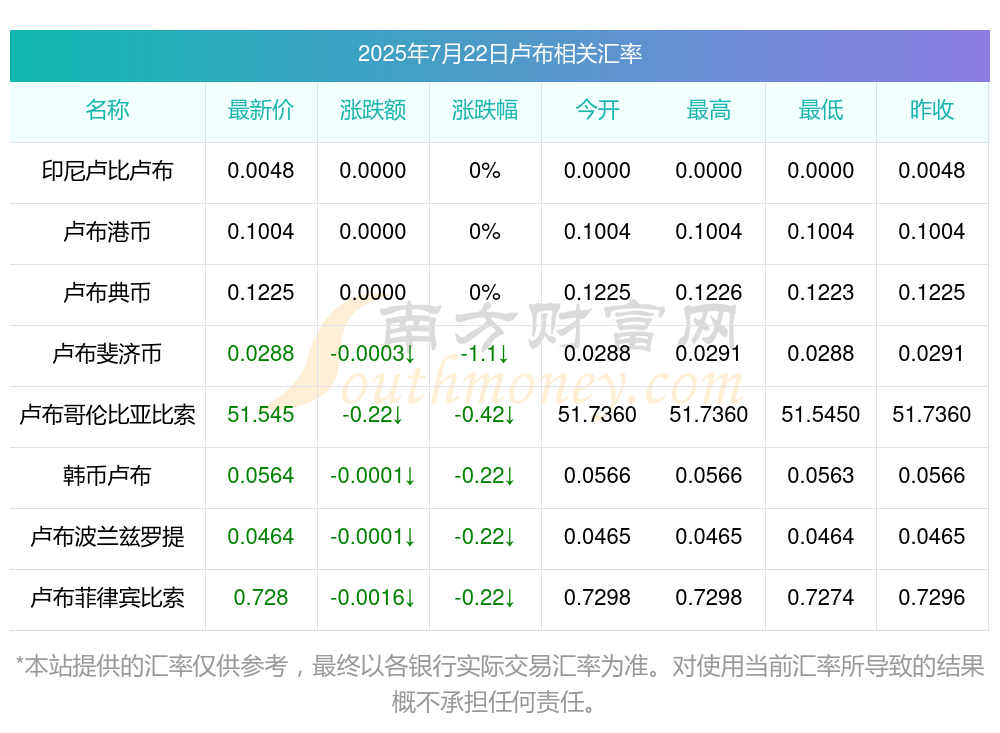
Task: Select the 卢布港币 row name
Action: 107,232
